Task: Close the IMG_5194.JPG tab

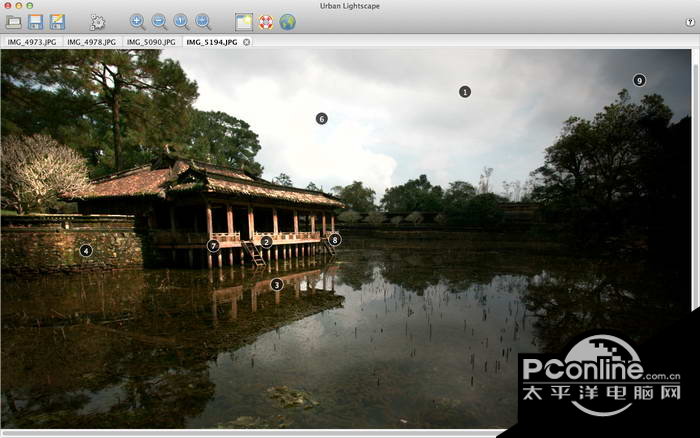Action: pyautogui.click(x=246, y=42)
